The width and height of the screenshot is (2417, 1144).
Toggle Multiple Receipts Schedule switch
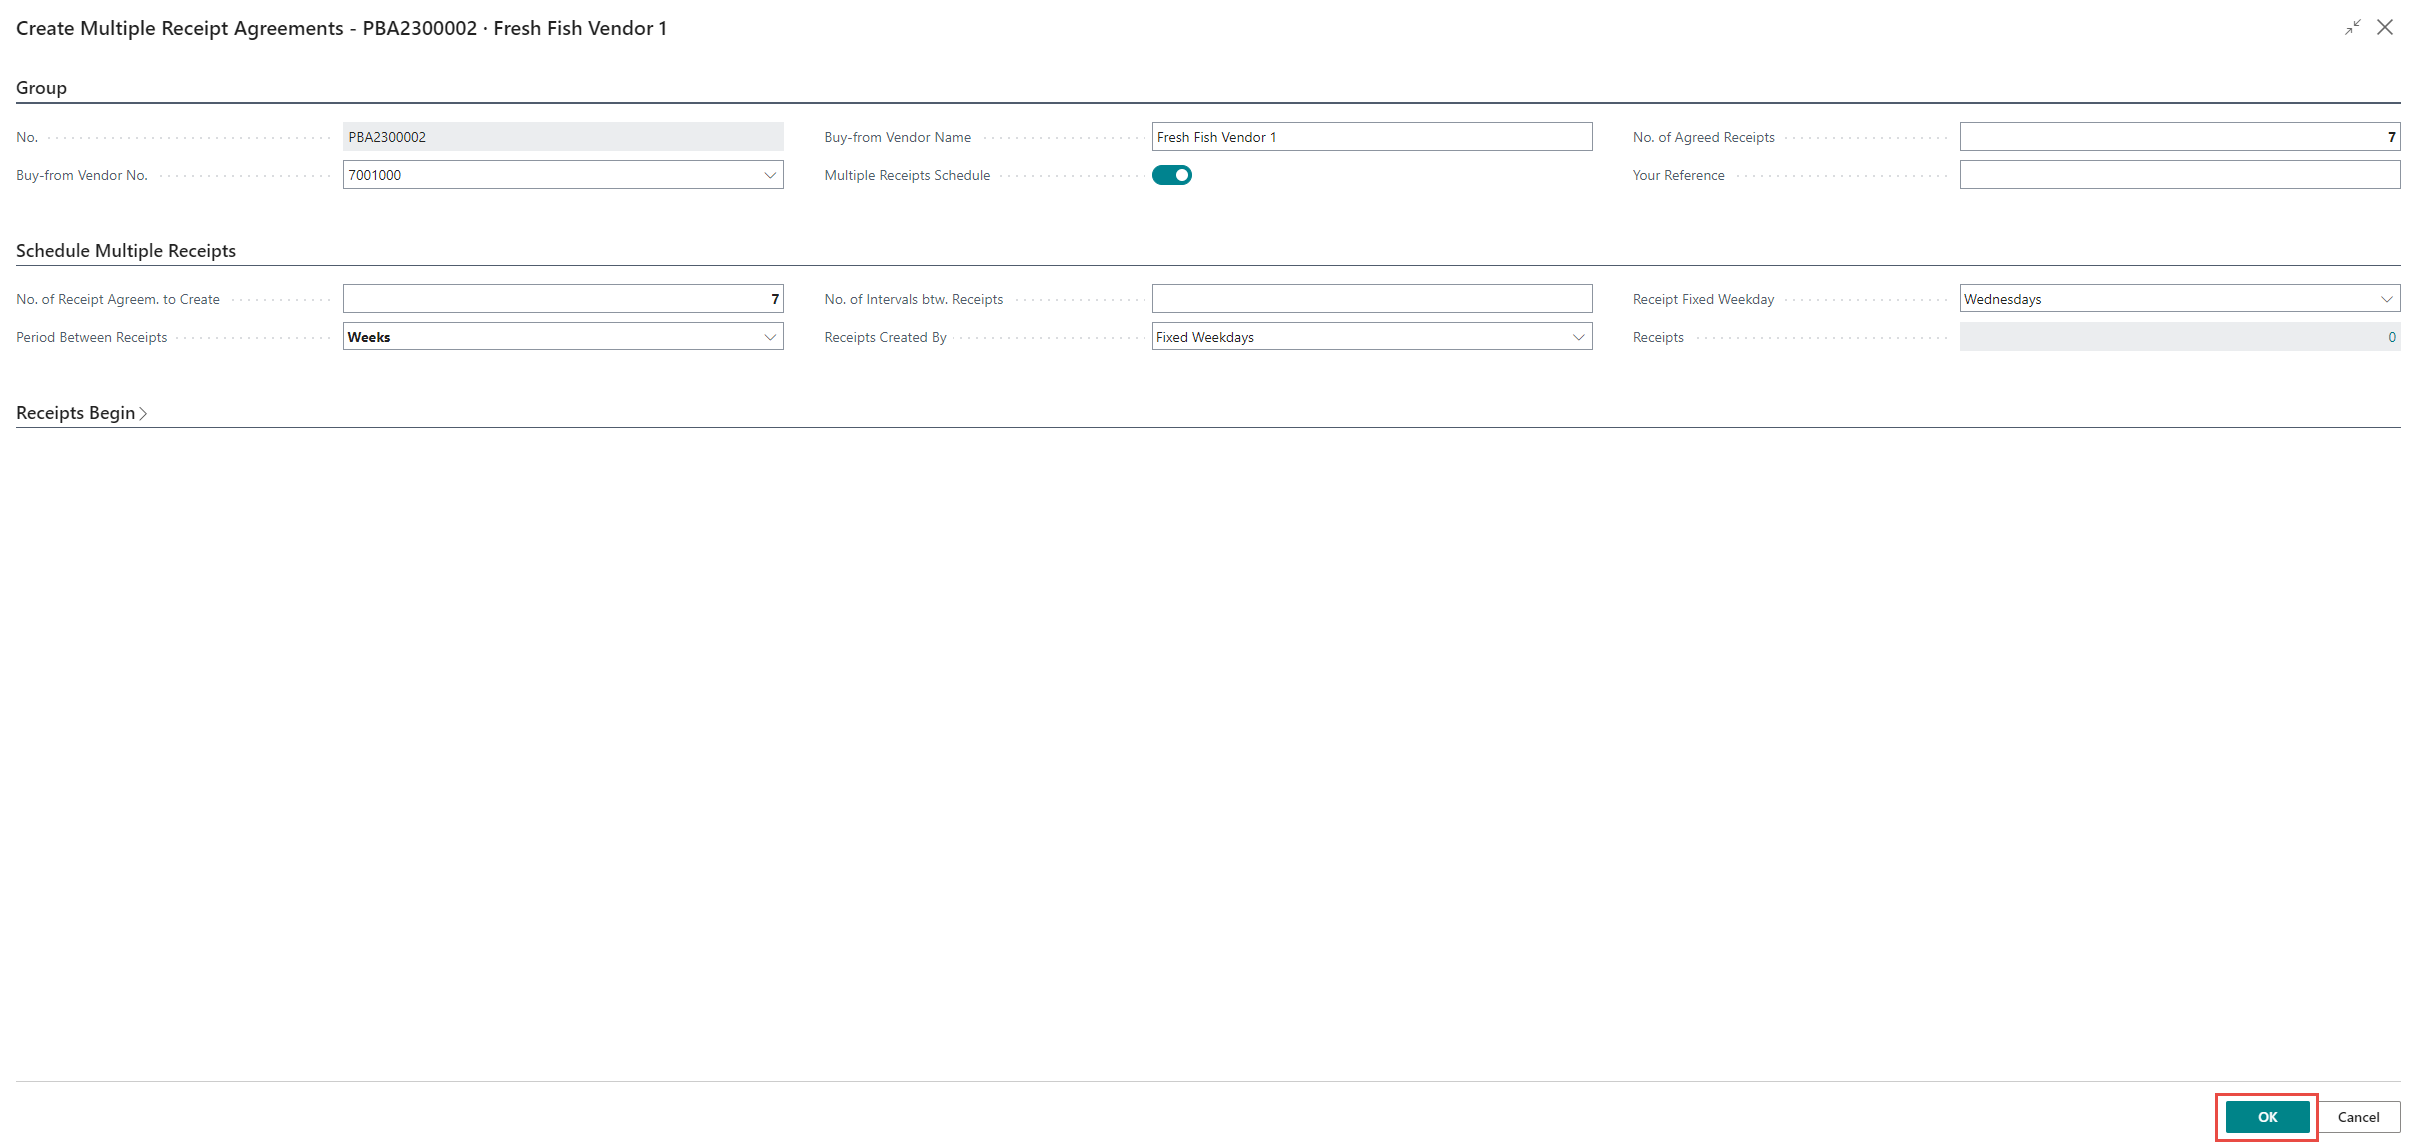pos(1171,175)
